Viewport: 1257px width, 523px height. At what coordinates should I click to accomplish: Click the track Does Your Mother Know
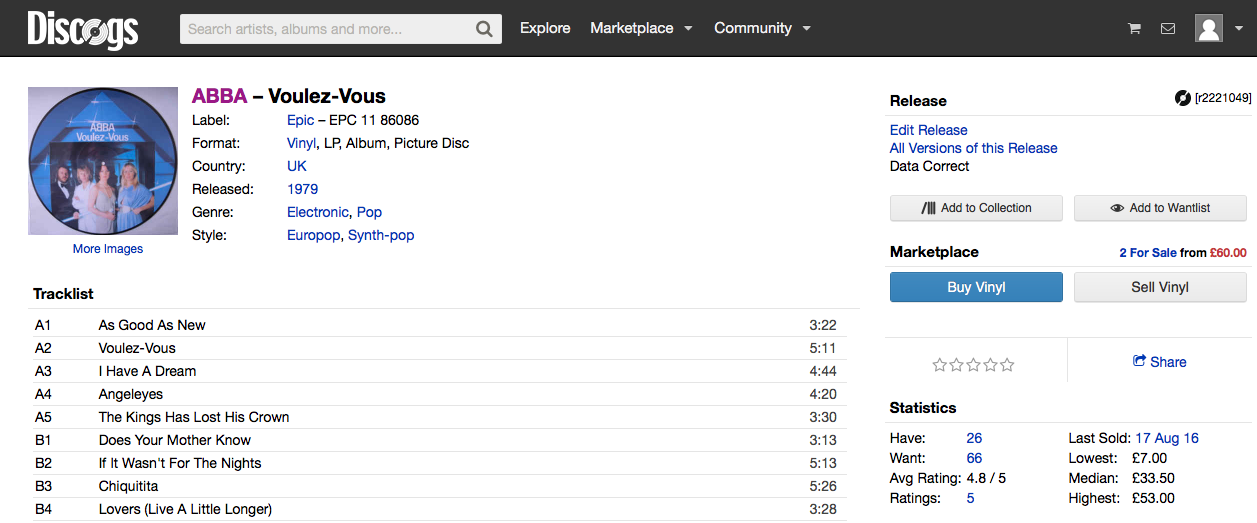point(175,440)
